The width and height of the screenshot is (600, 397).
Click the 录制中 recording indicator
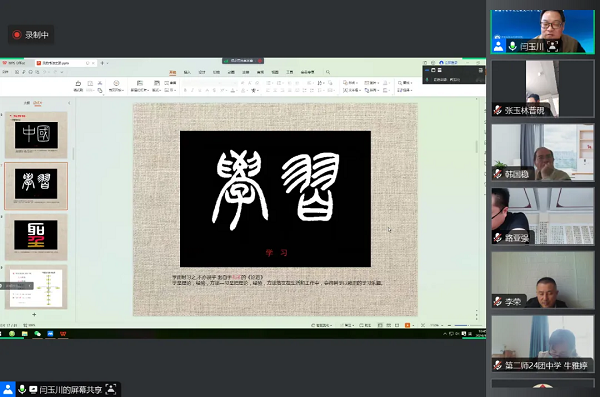coord(31,35)
